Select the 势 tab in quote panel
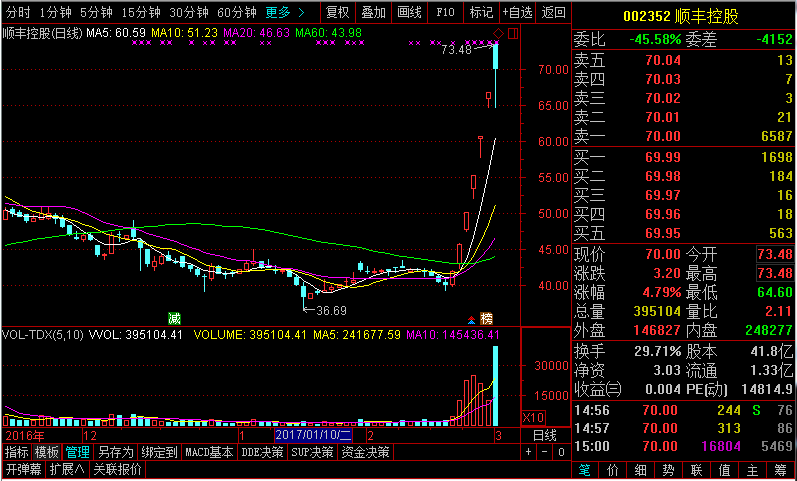Image resolution: width=797 pixels, height=481 pixels. coord(668,470)
